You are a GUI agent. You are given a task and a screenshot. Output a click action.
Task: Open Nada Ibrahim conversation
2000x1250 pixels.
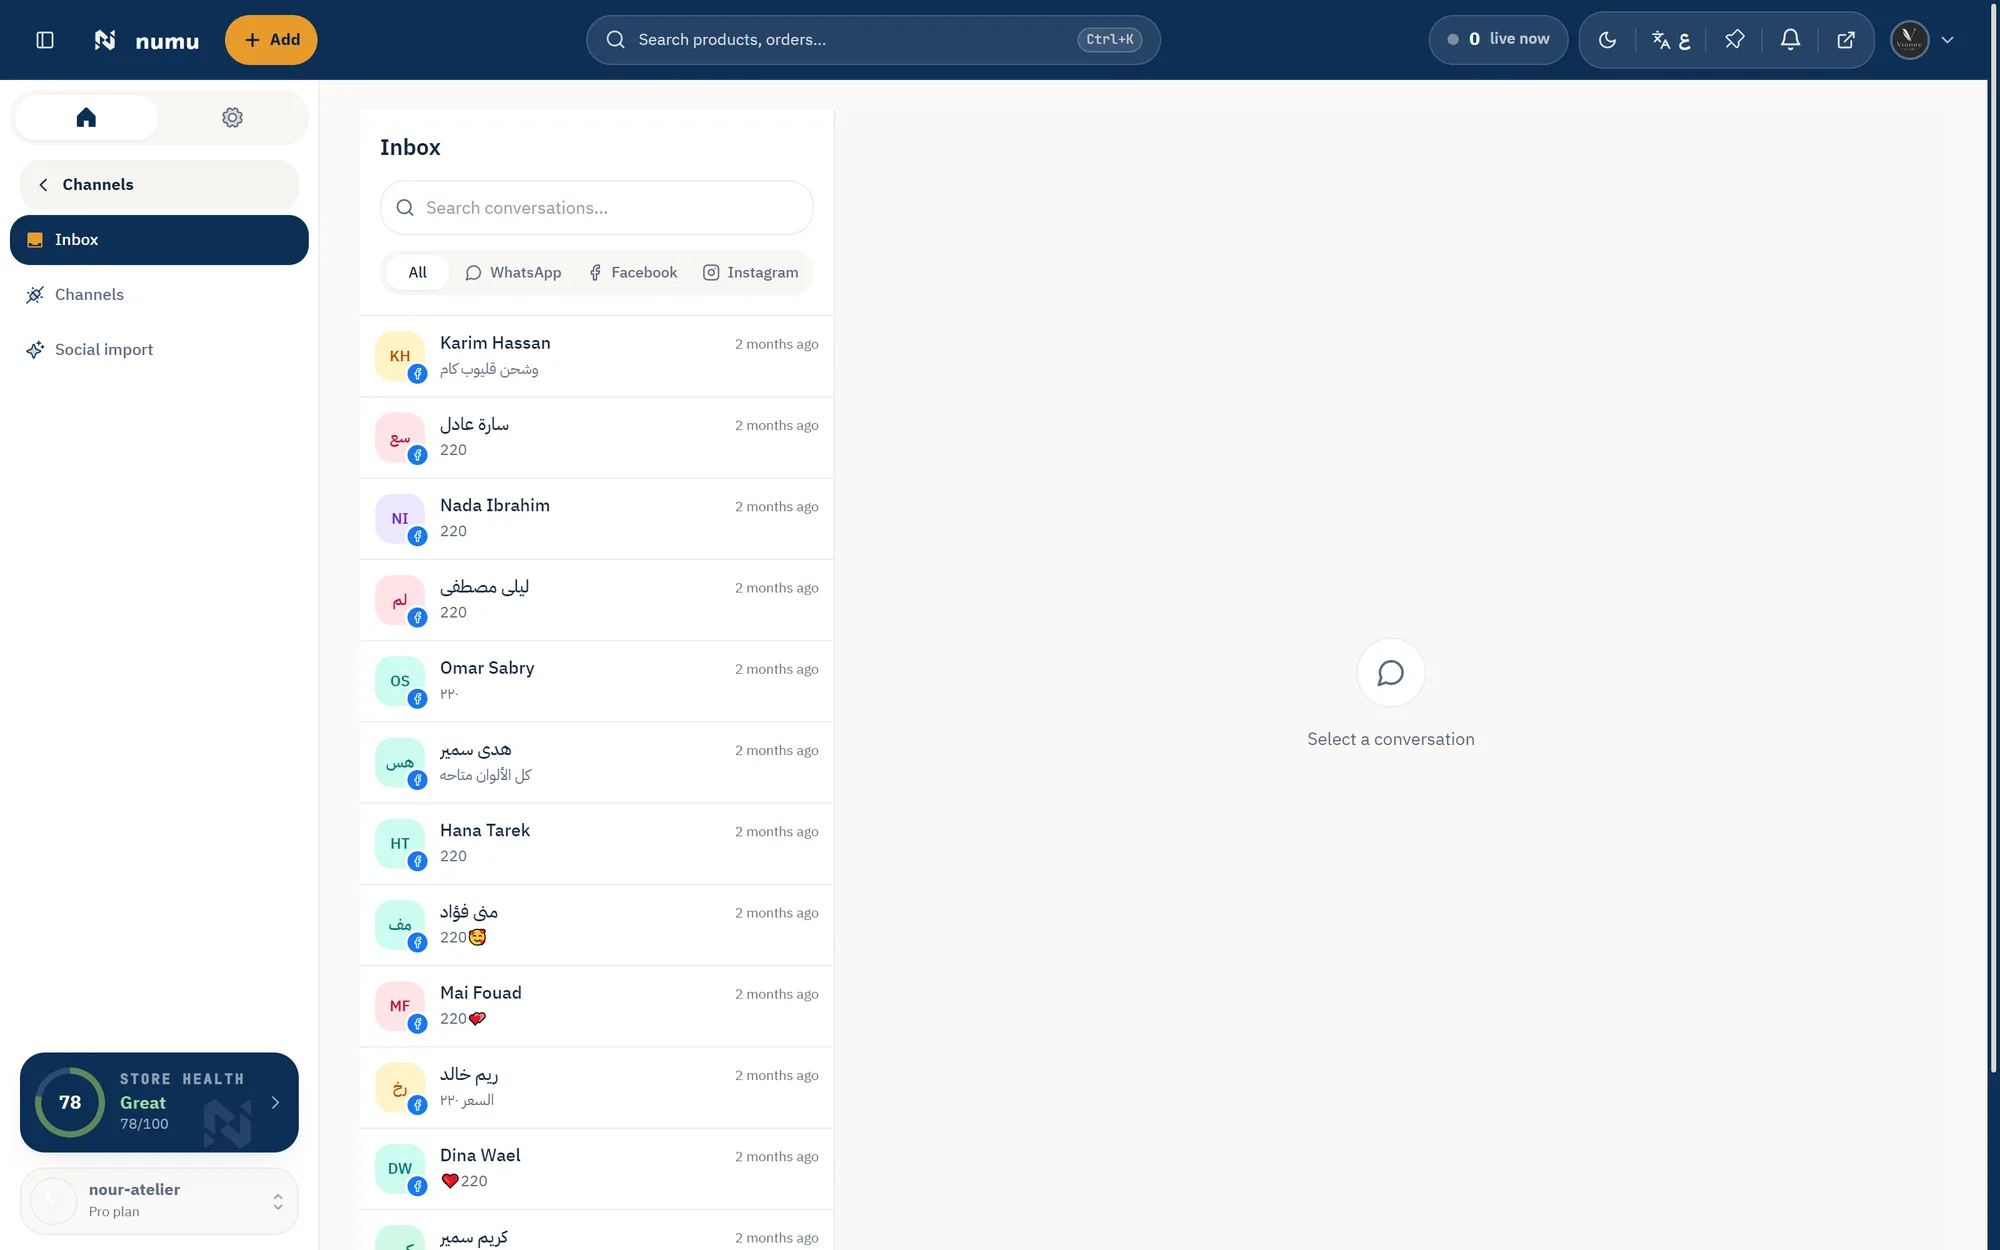pyautogui.click(x=596, y=519)
